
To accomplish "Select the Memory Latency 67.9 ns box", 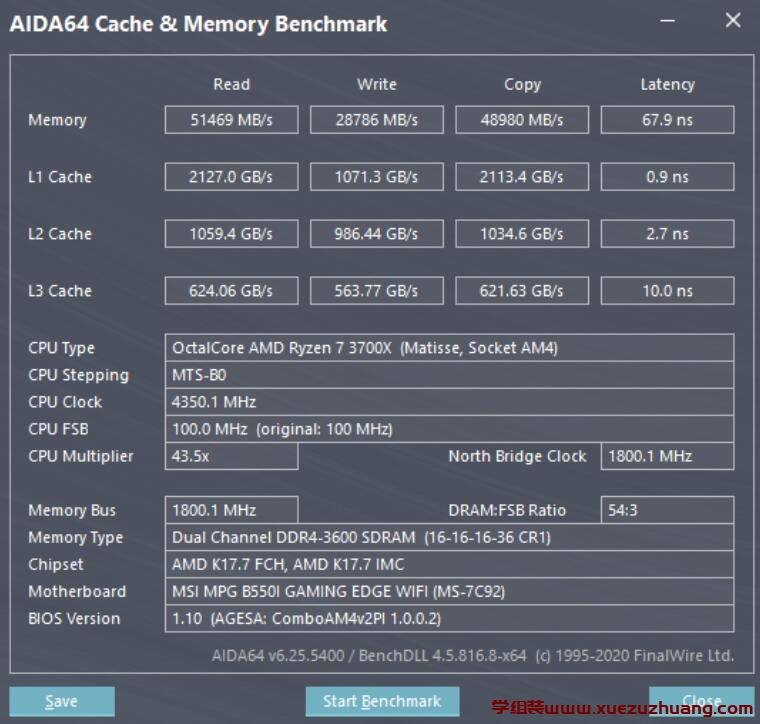I will coord(667,120).
